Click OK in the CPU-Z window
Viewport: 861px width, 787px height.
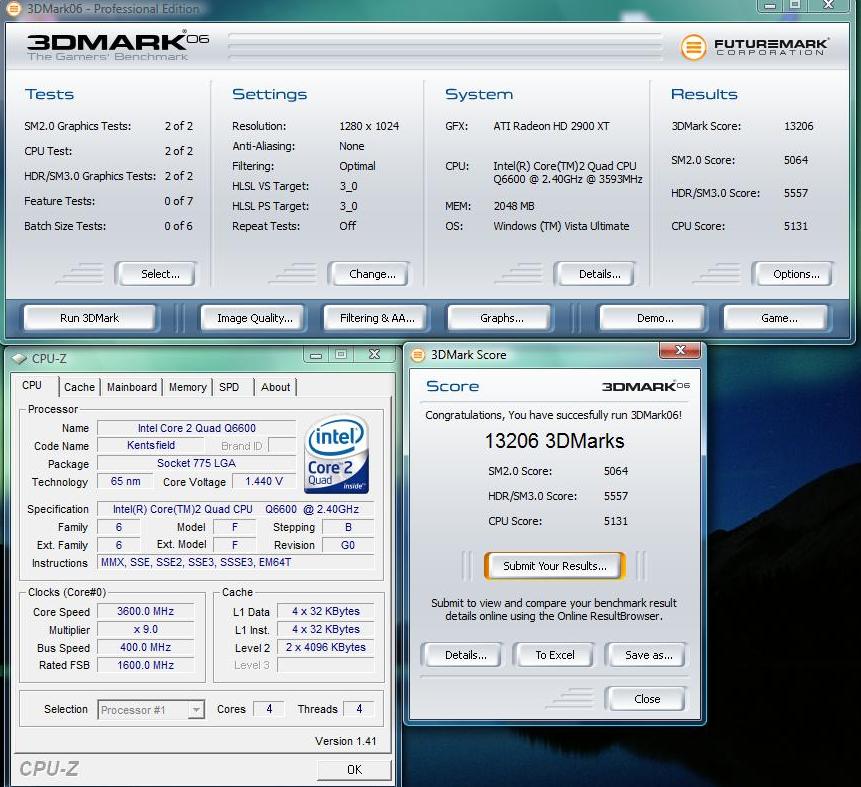pyautogui.click(x=354, y=769)
